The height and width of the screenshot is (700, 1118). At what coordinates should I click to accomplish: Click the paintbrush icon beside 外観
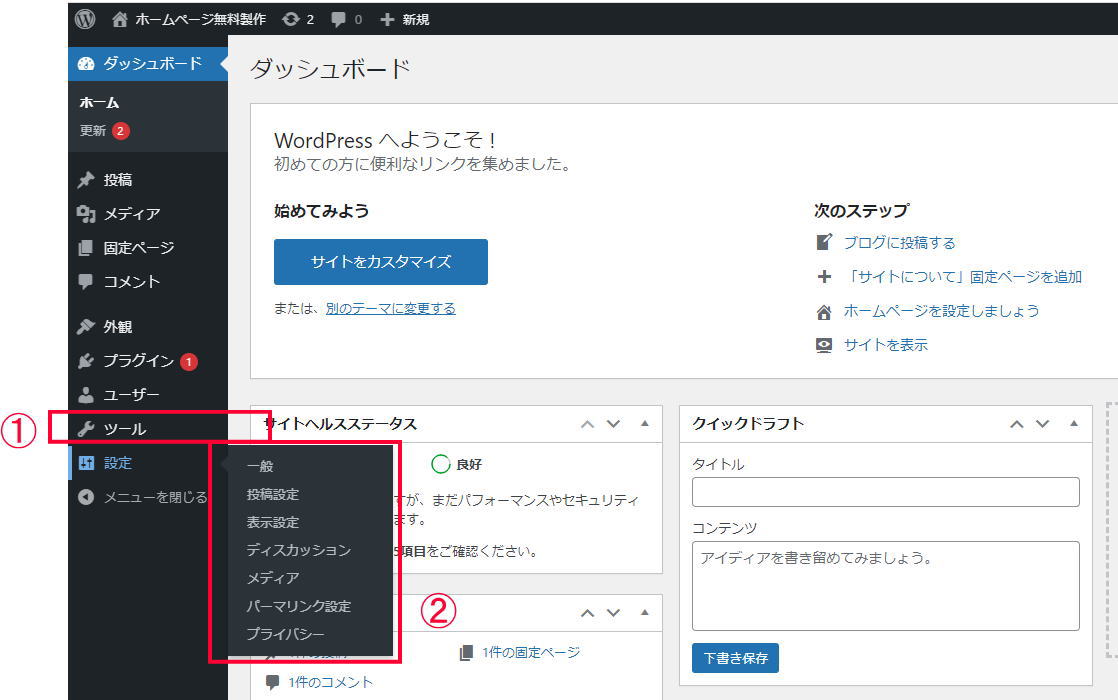pos(86,326)
